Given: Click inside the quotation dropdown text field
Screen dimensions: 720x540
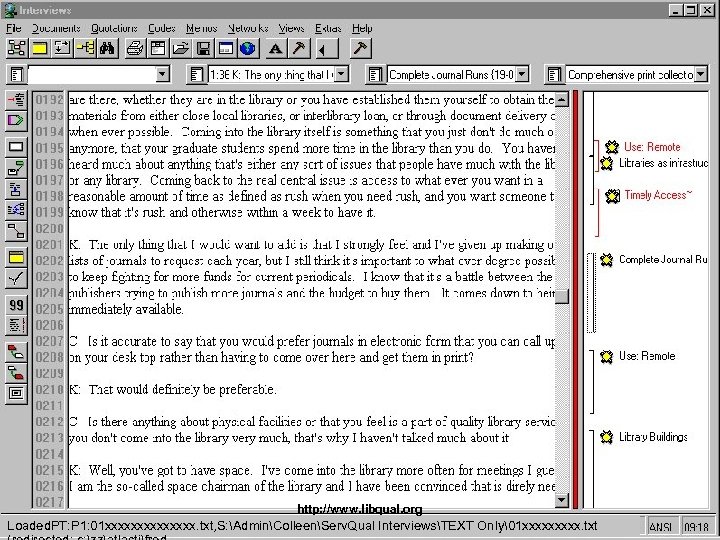Looking at the screenshot, I should click(x=271, y=74).
